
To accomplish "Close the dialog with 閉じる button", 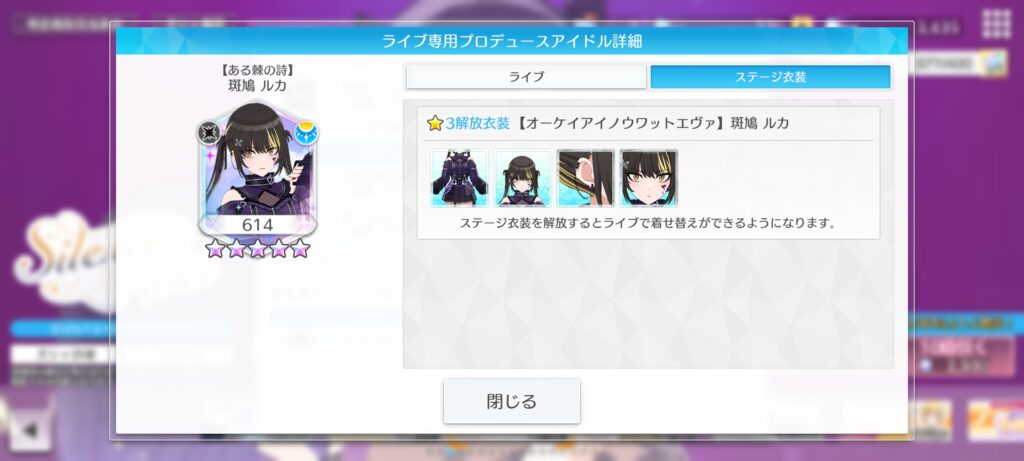I will [x=511, y=401].
